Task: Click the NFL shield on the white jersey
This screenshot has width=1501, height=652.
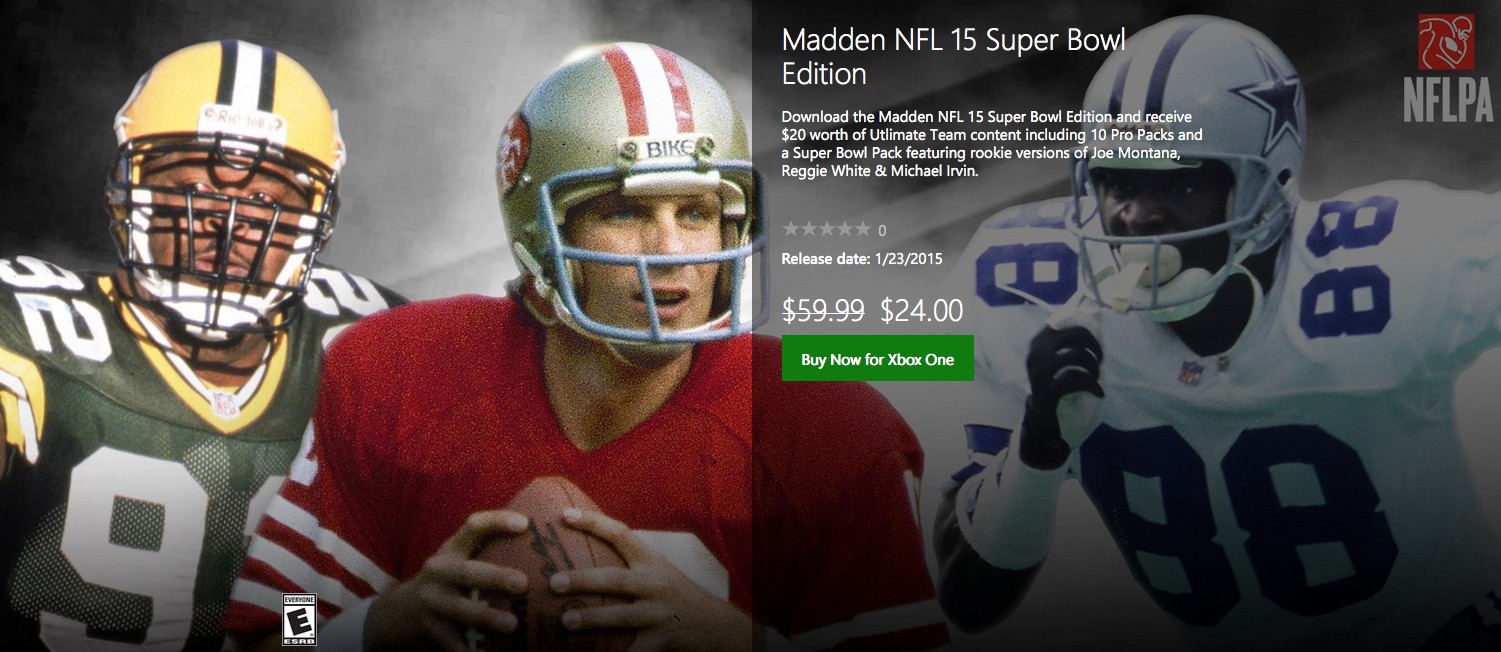Action: (x=1189, y=372)
